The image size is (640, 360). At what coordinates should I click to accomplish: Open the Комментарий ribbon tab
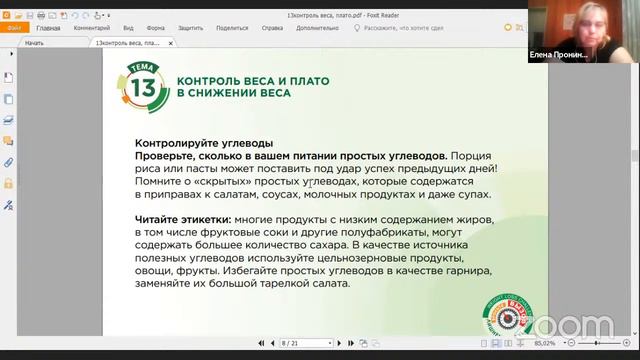point(92,28)
